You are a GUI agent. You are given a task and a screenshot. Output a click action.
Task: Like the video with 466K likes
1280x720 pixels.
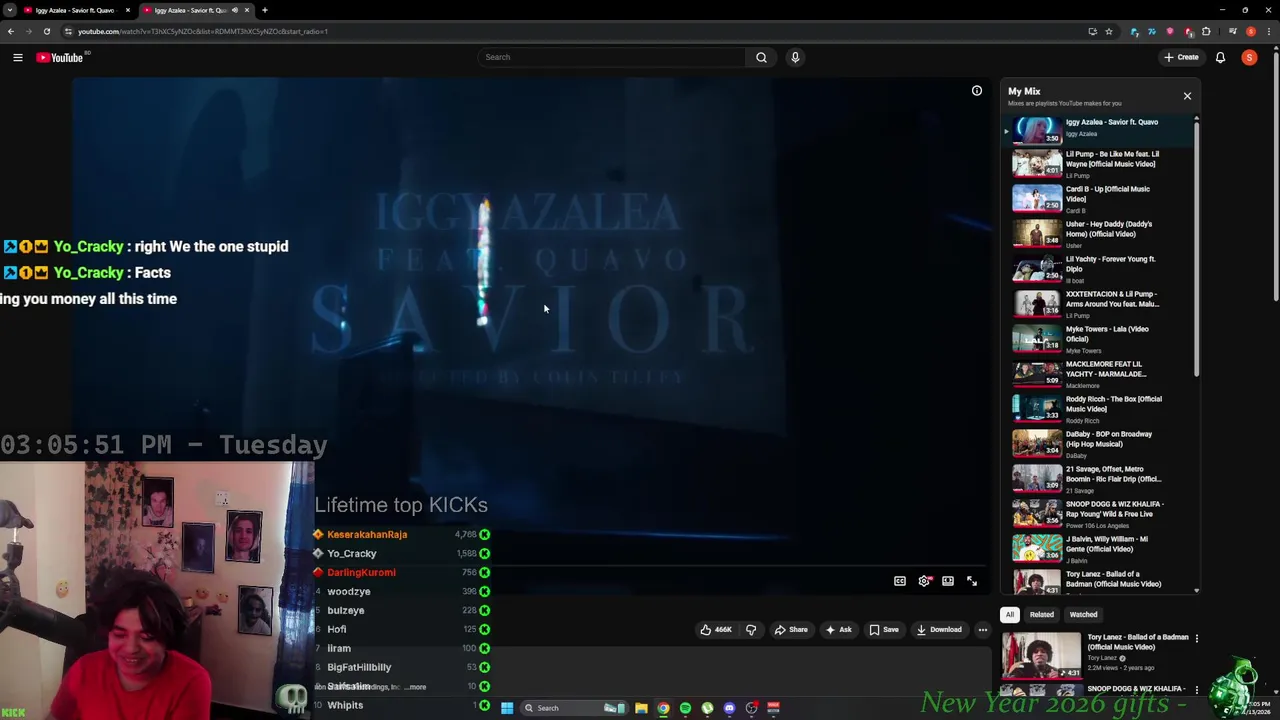click(716, 630)
